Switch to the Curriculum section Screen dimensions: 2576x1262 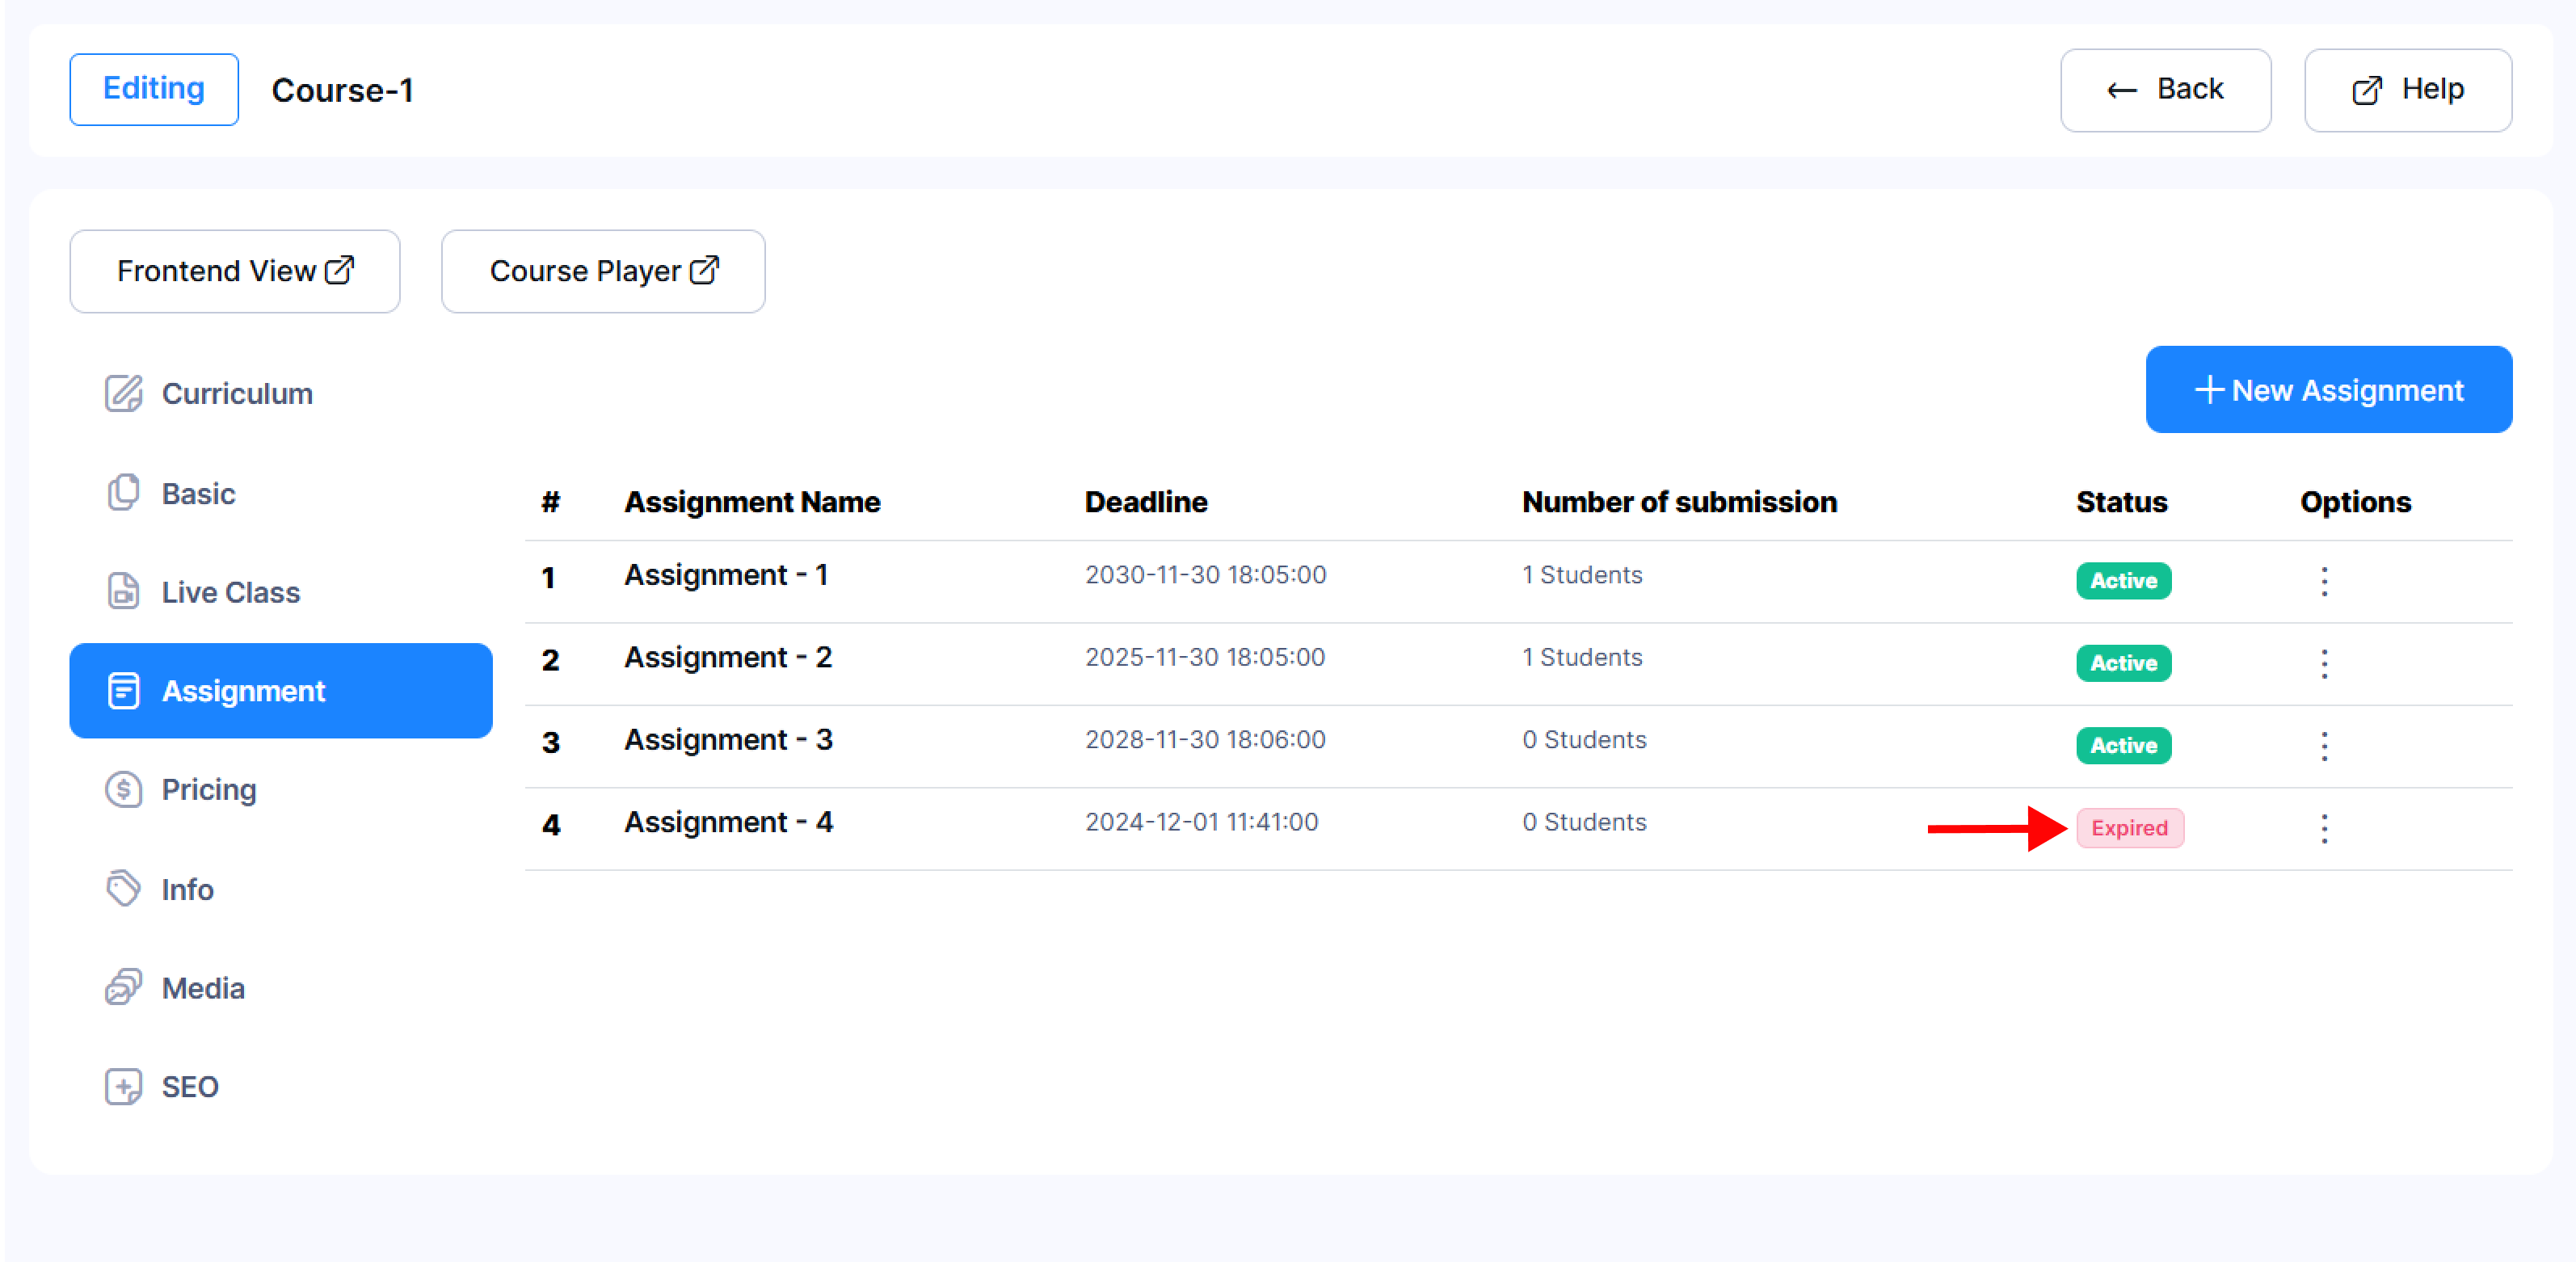pos(236,393)
